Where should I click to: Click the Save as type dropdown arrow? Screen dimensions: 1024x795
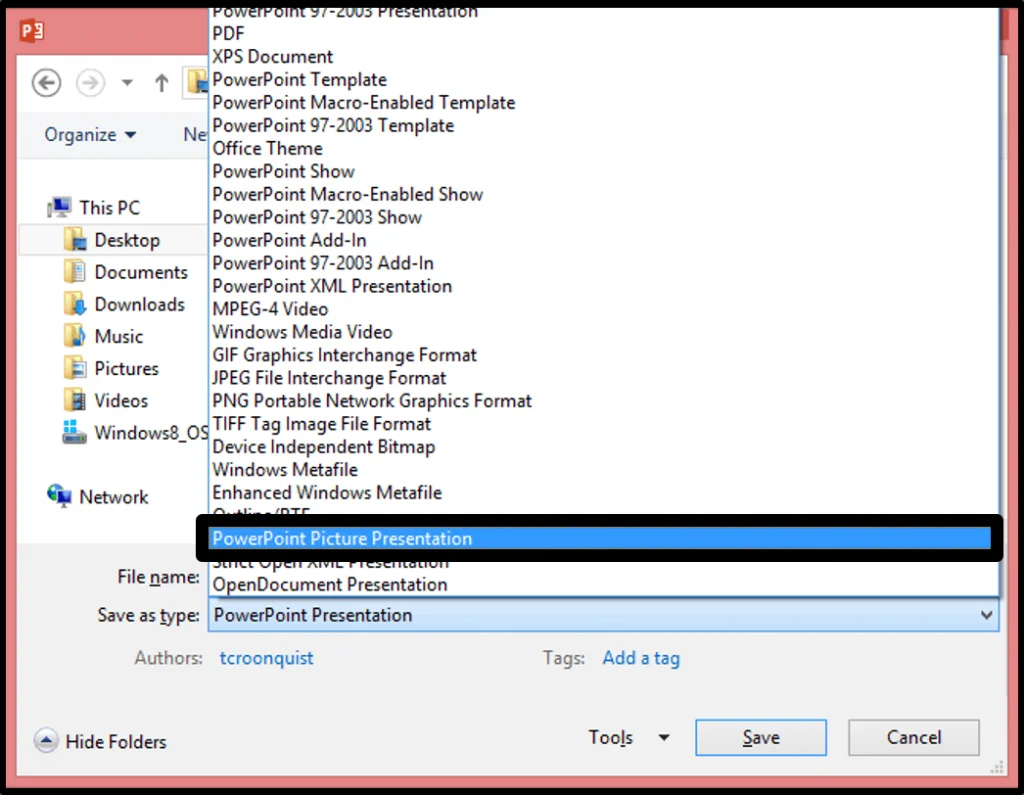click(x=986, y=615)
